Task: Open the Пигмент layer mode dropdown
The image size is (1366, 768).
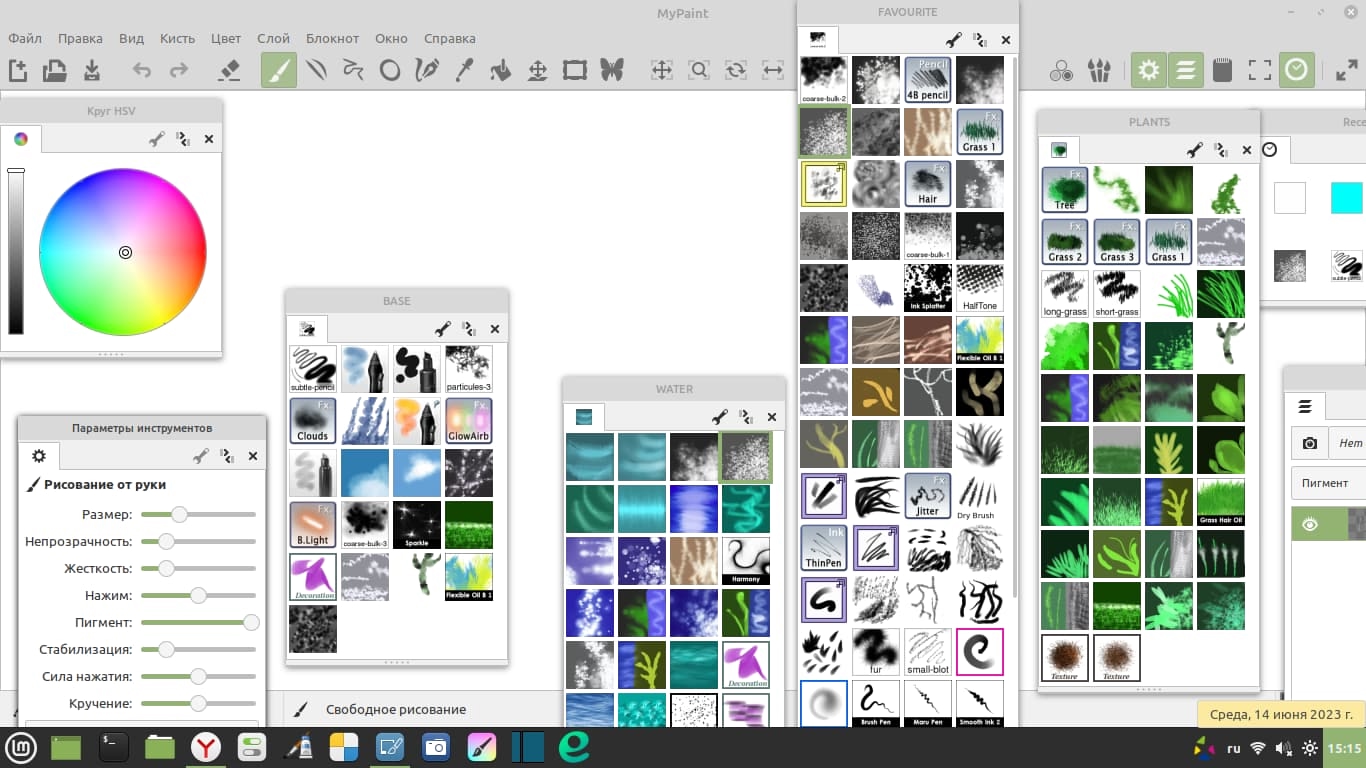Action: click(1326, 483)
